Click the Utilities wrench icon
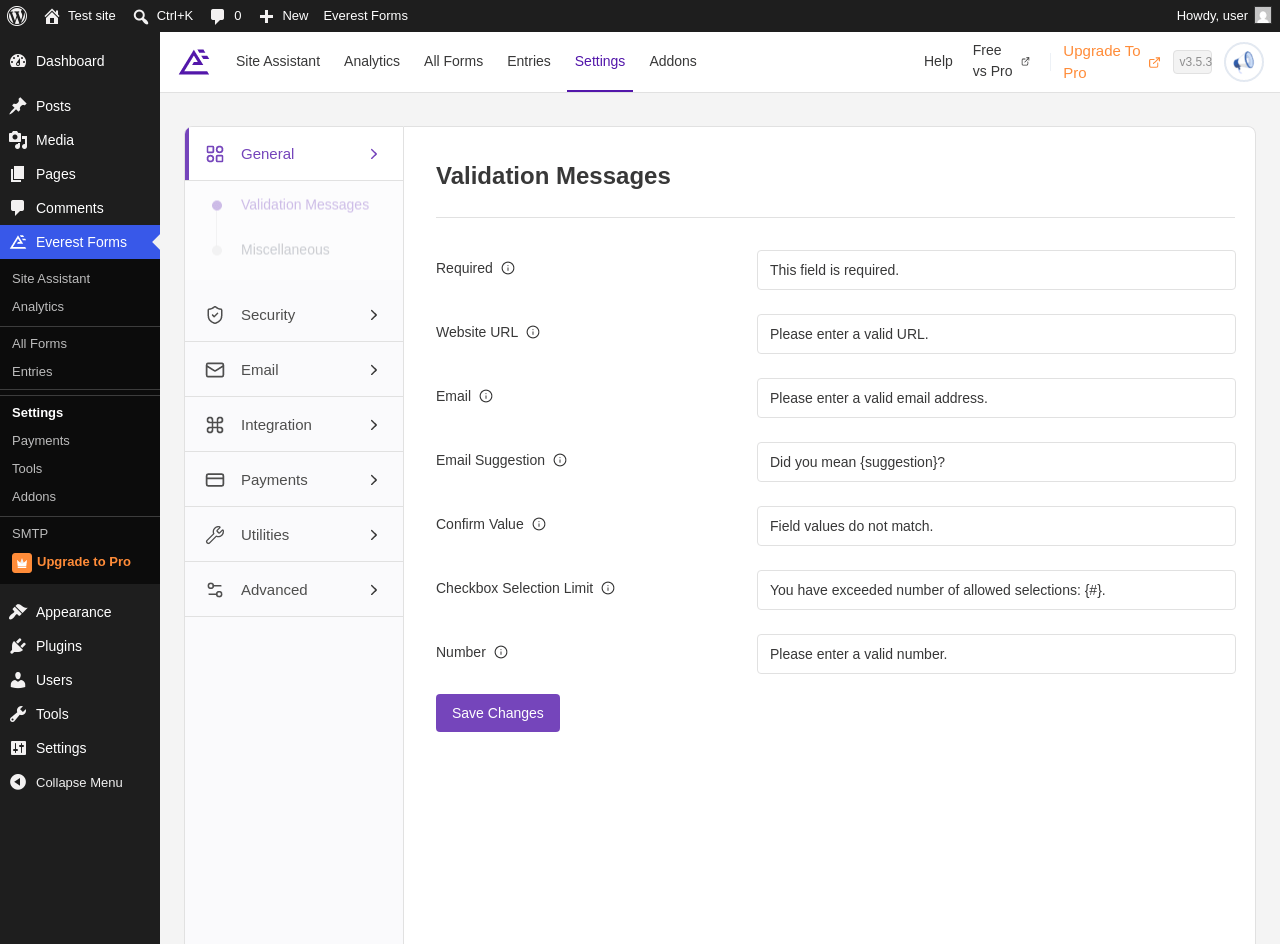This screenshot has width=1280, height=944. click(x=215, y=535)
